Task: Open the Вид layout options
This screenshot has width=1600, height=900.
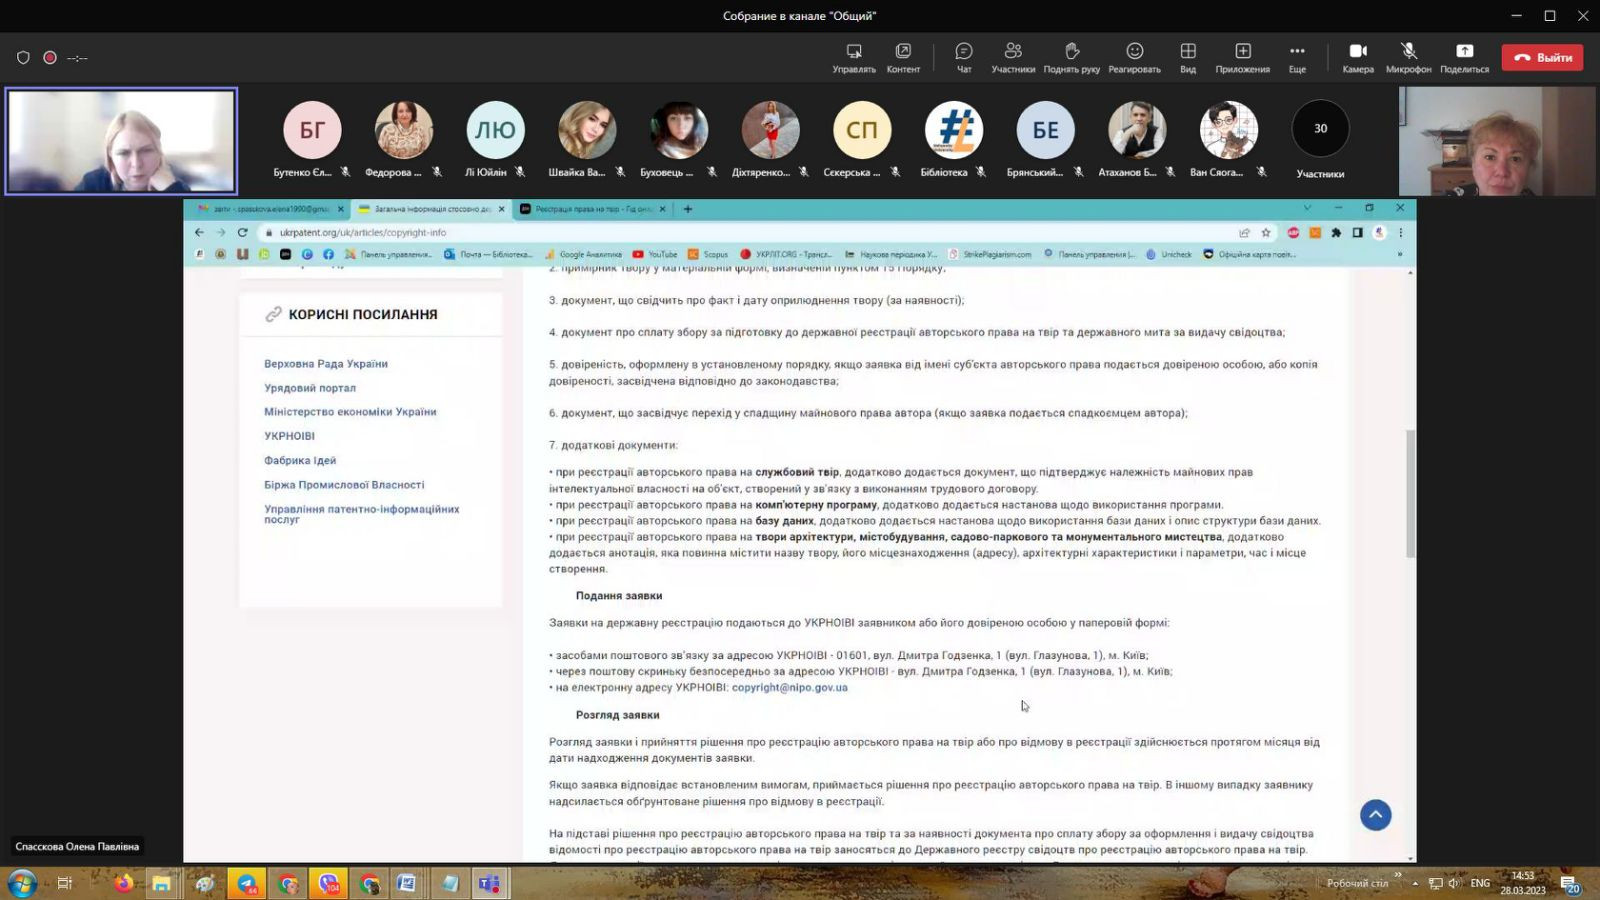Action: tap(1188, 58)
